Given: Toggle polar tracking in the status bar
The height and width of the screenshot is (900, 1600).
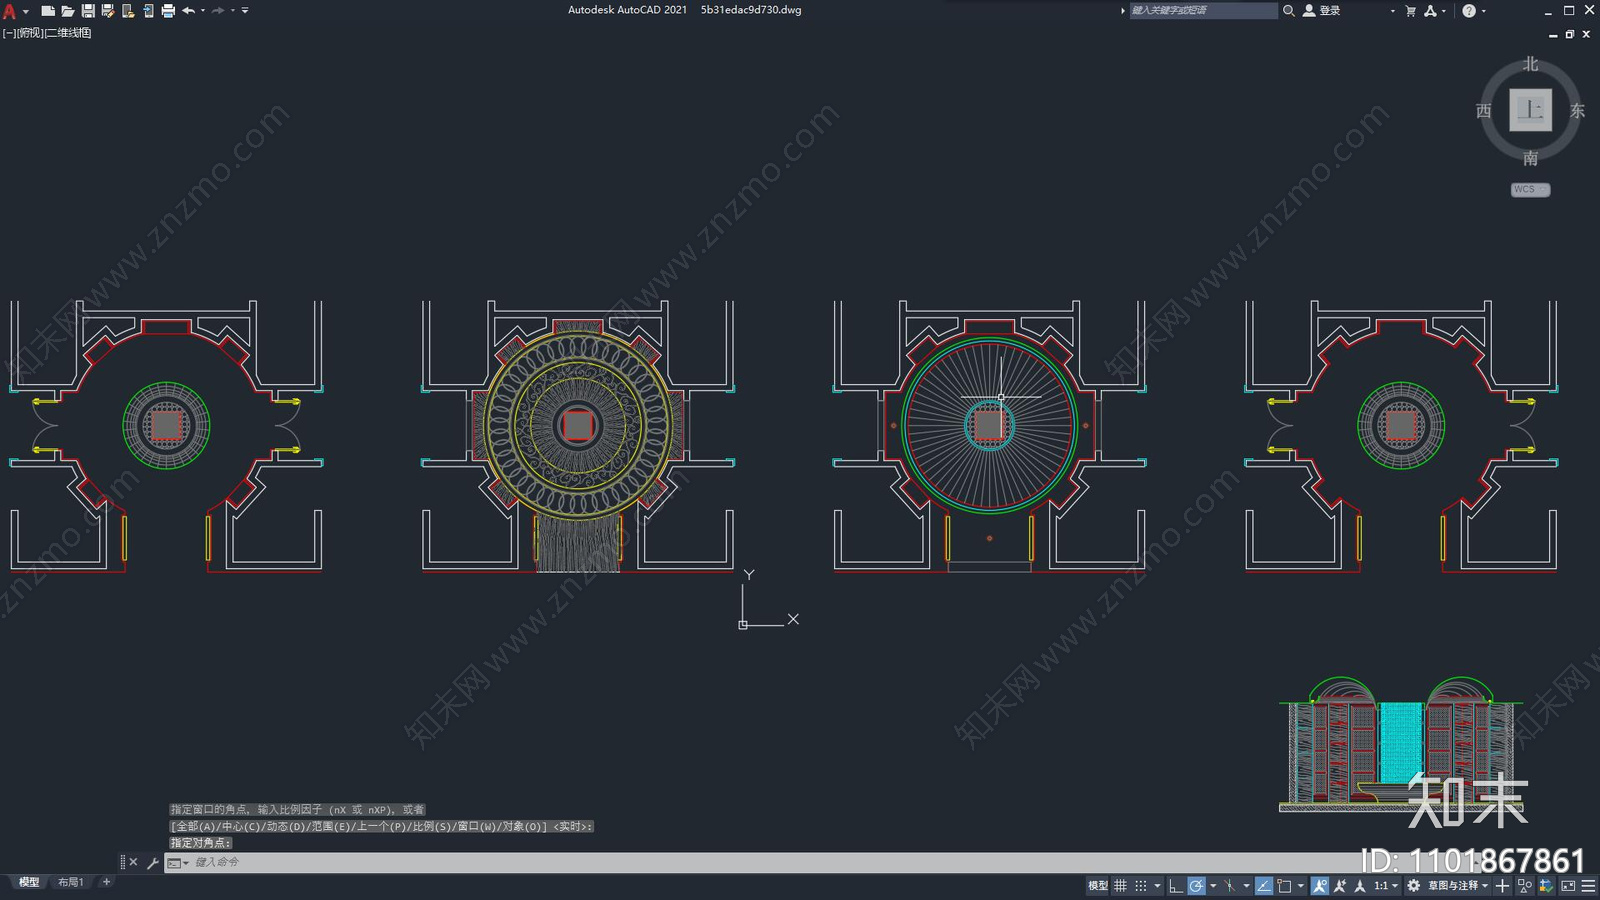Looking at the screenshot, I should click(x=1196, y=886).
